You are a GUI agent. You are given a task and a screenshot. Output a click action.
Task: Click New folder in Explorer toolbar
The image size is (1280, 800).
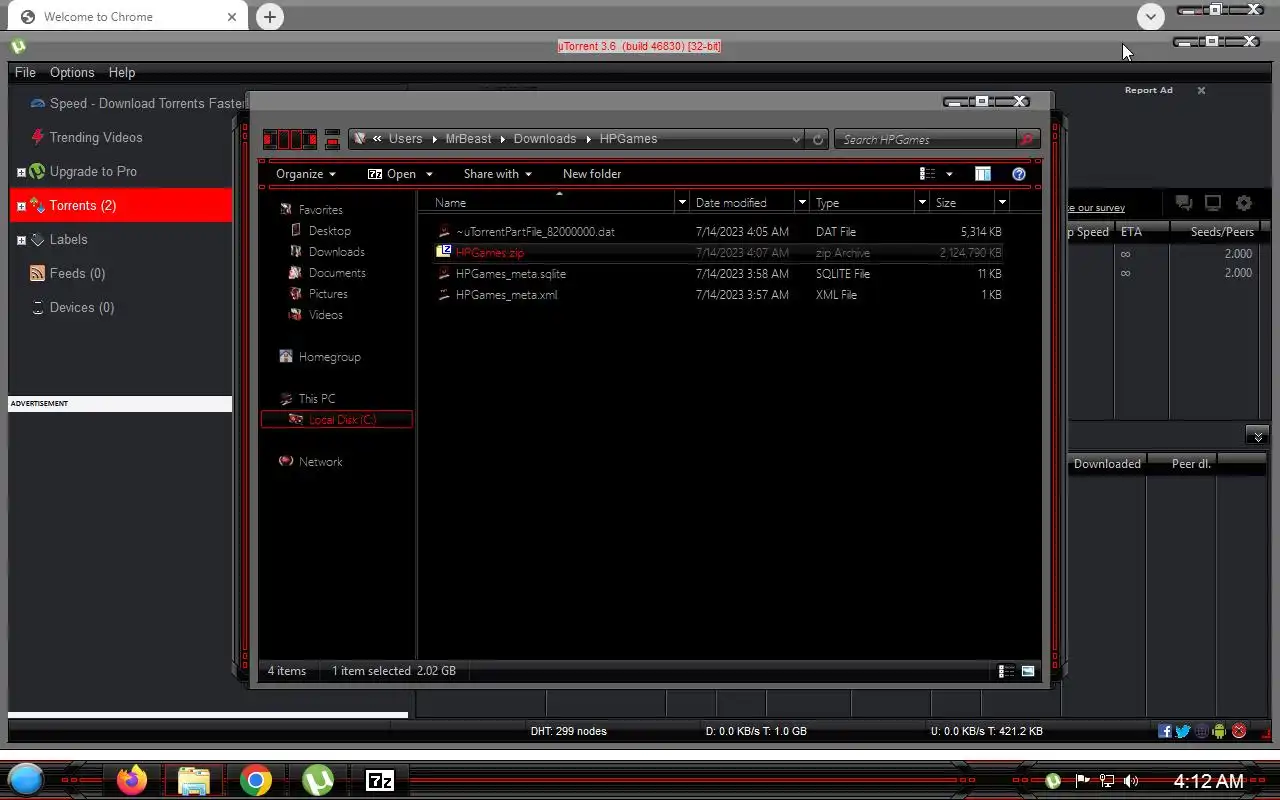592,174
